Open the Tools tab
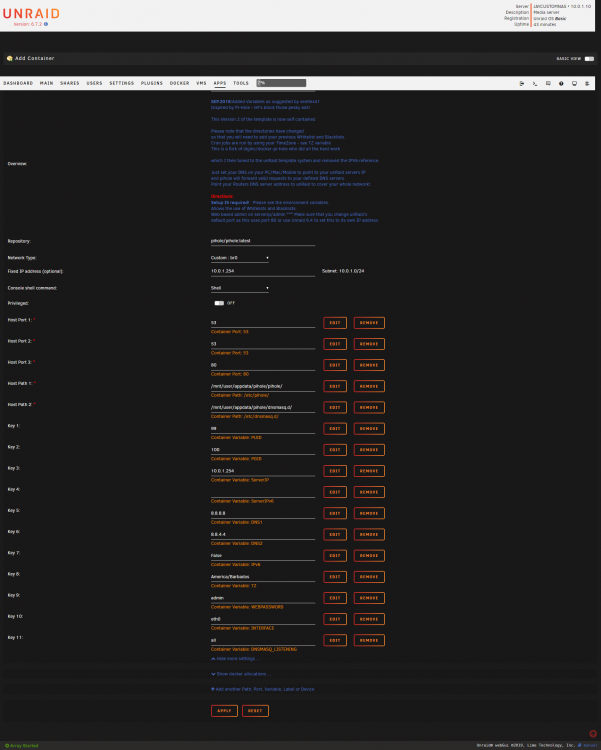This screenshot has width=601, height=750. (241, 83)
